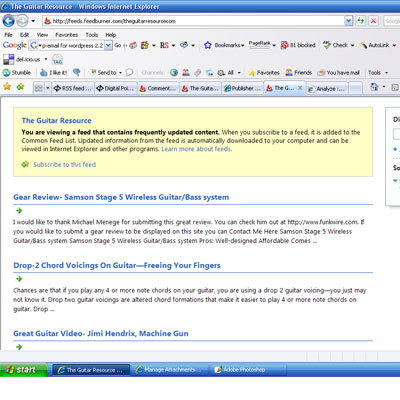Click the StumbleUpon Favorites star button
The image size is (400, 400).
tap(264, 72)
